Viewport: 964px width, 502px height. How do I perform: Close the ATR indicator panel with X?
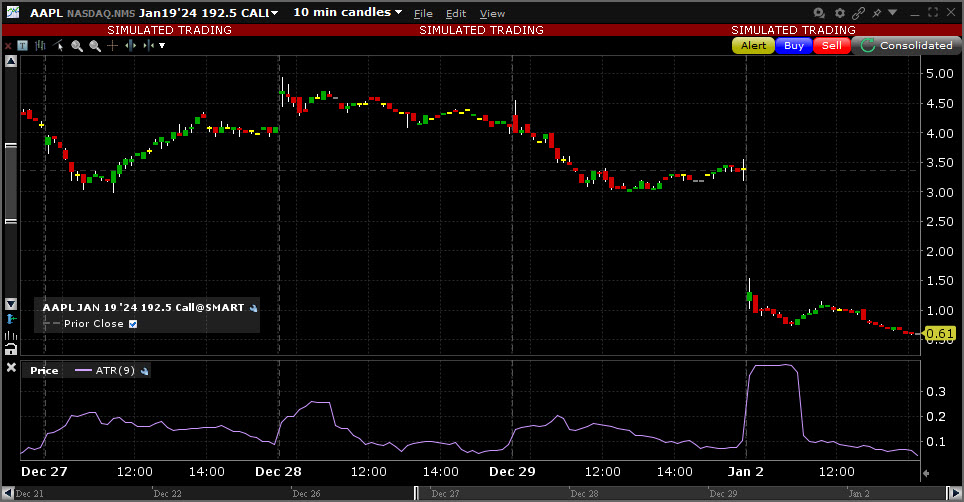(11, 367)
